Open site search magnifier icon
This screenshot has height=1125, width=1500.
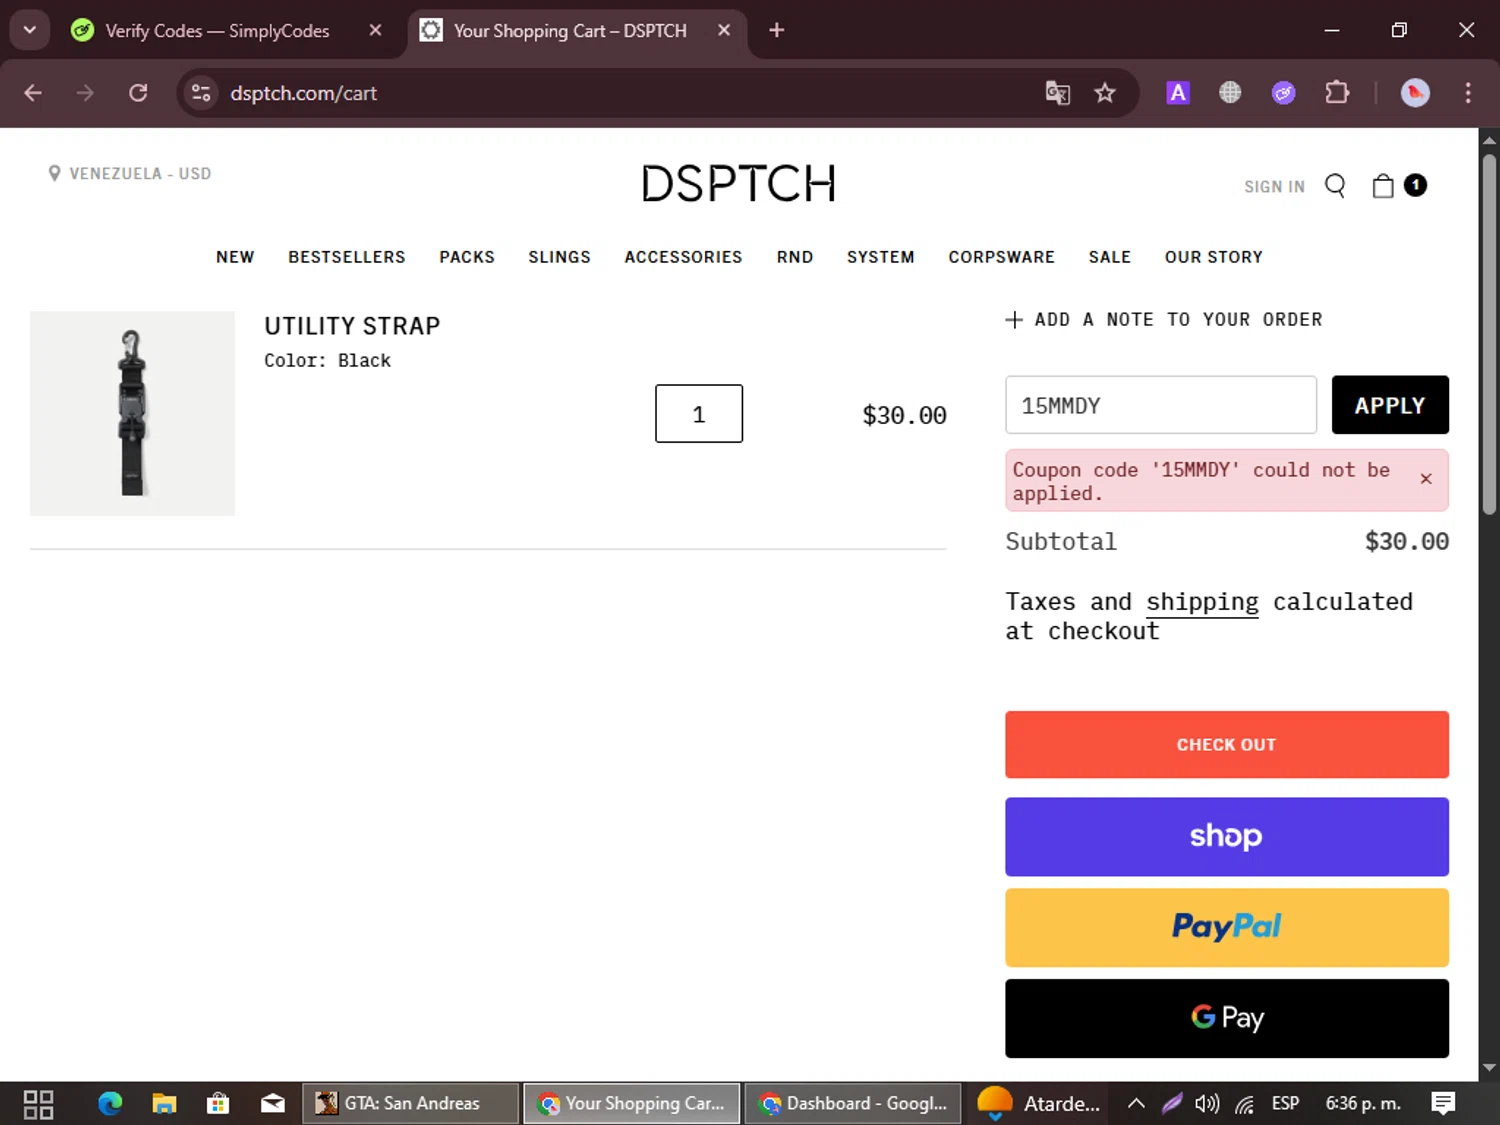[x=1335, y=186]
